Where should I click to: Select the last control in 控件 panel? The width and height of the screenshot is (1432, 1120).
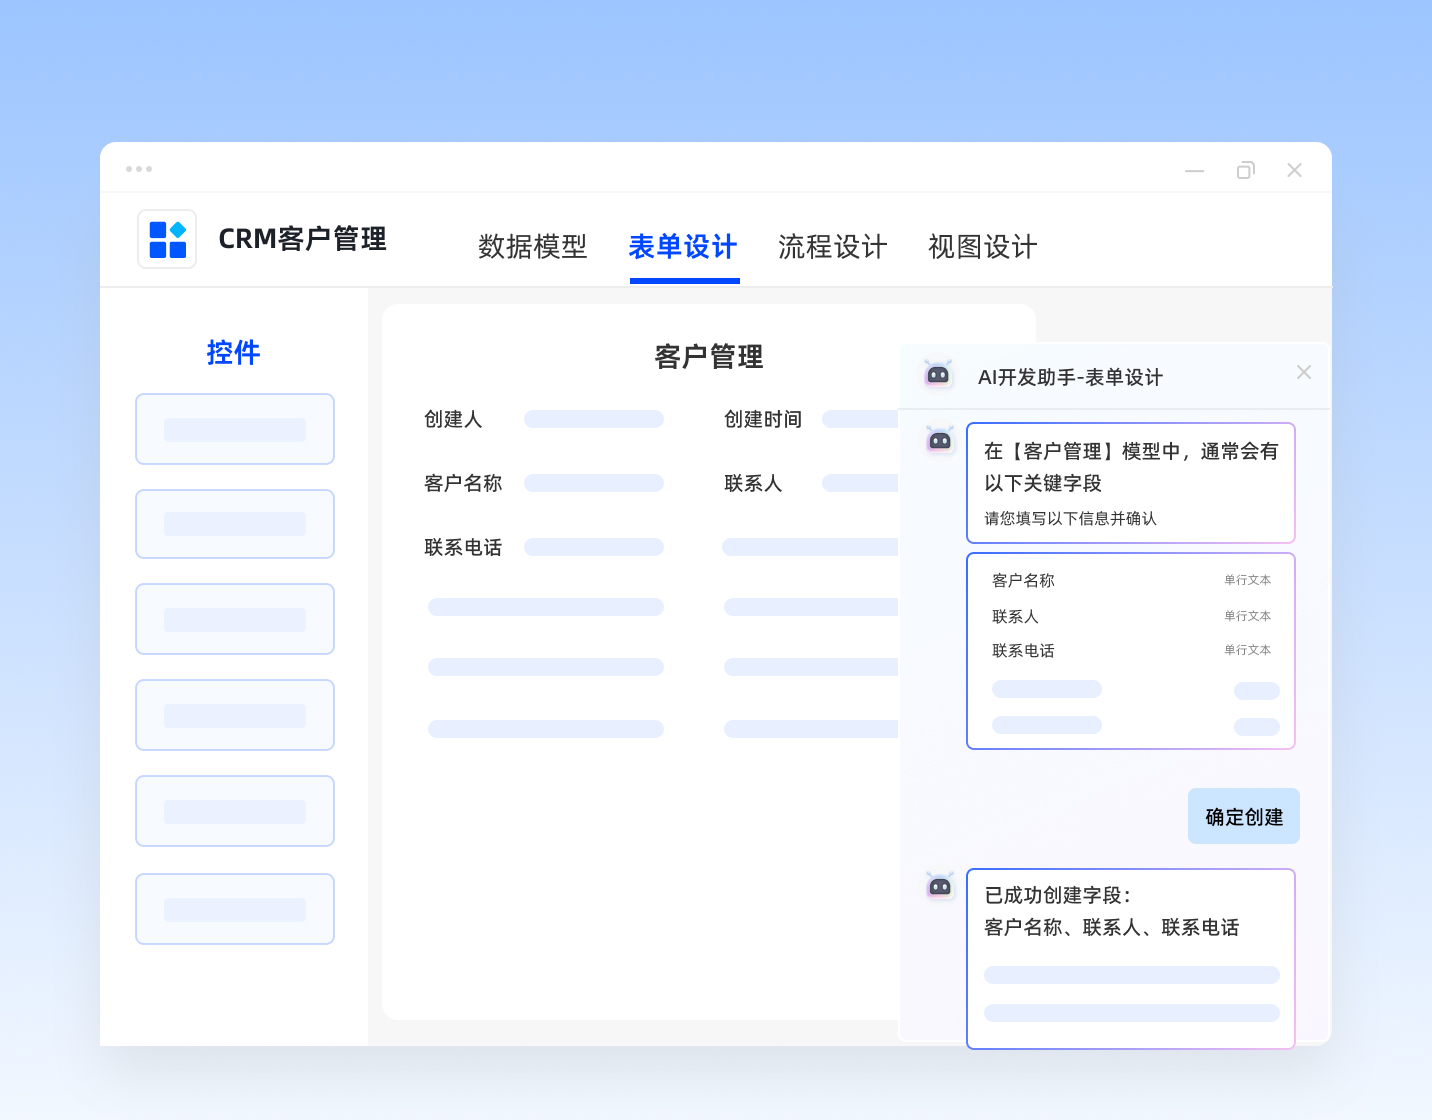(235, 909)
